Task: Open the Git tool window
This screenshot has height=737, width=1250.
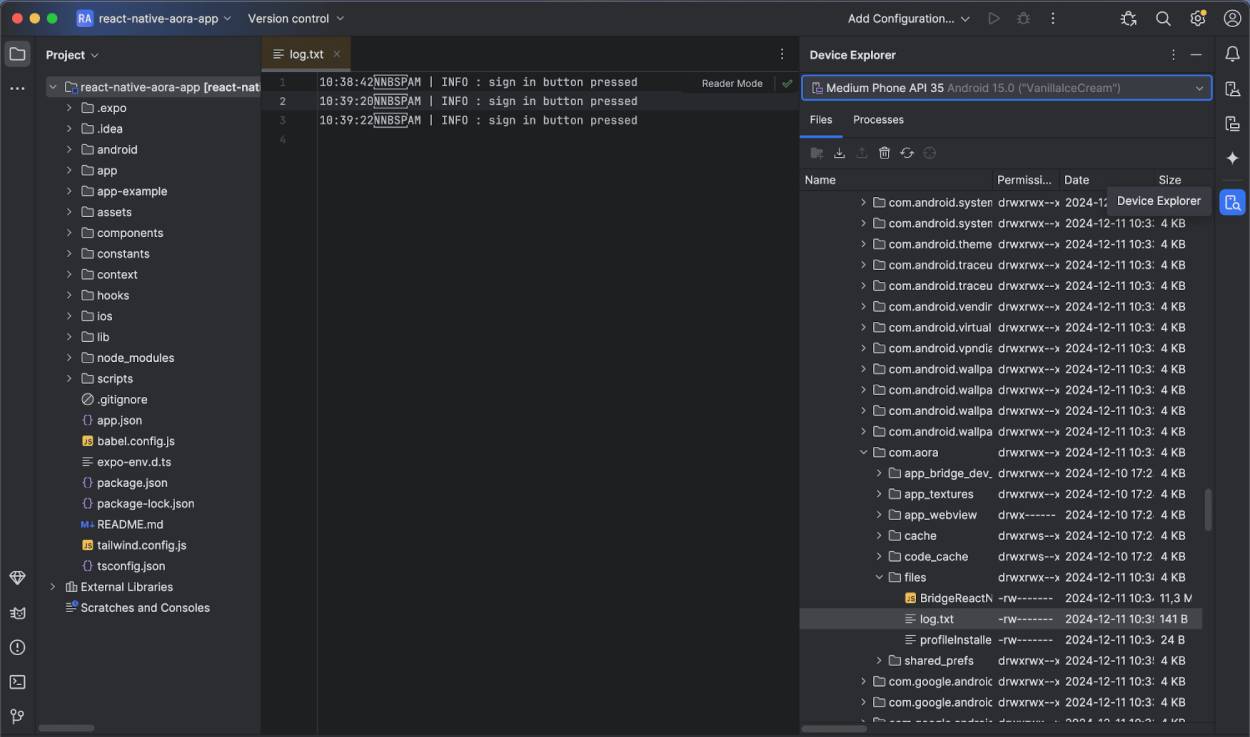Action: (x=17, y=716)
